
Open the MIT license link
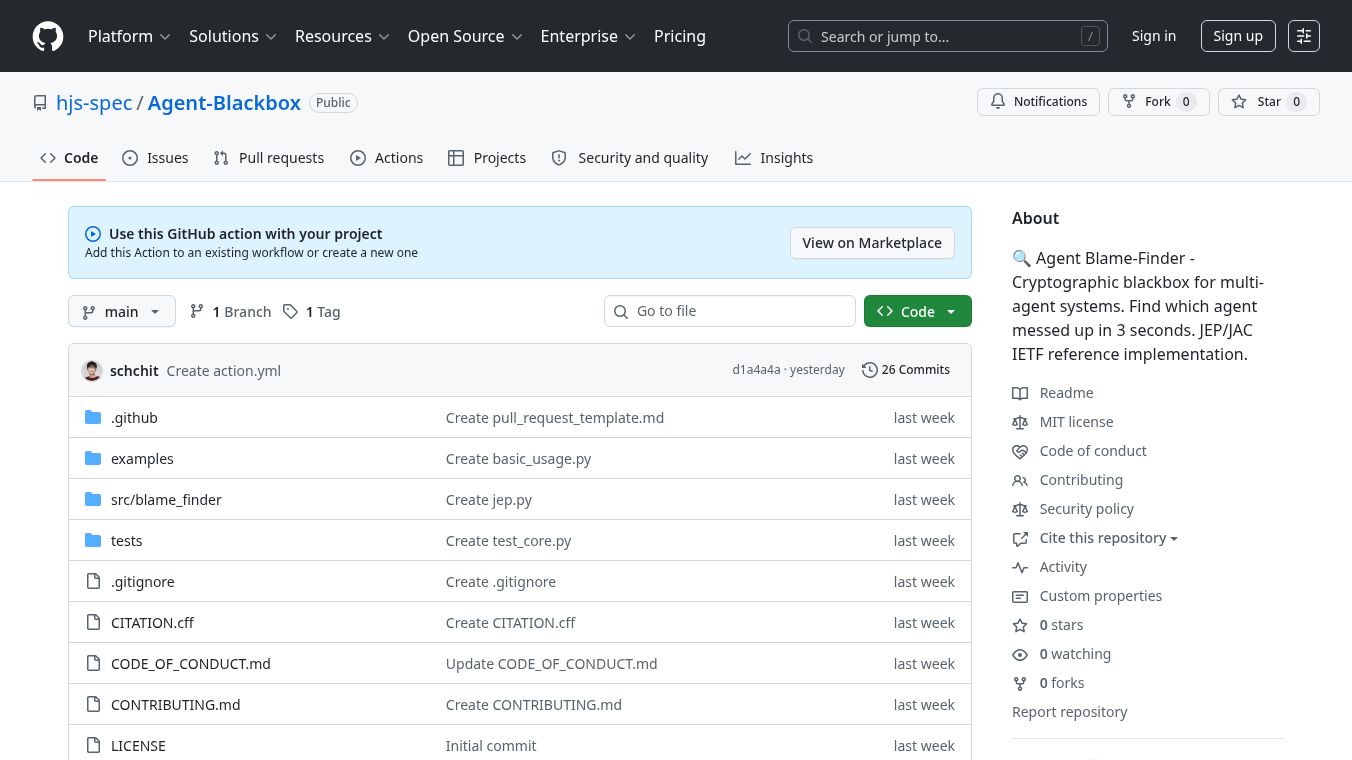pos(1076,422)
